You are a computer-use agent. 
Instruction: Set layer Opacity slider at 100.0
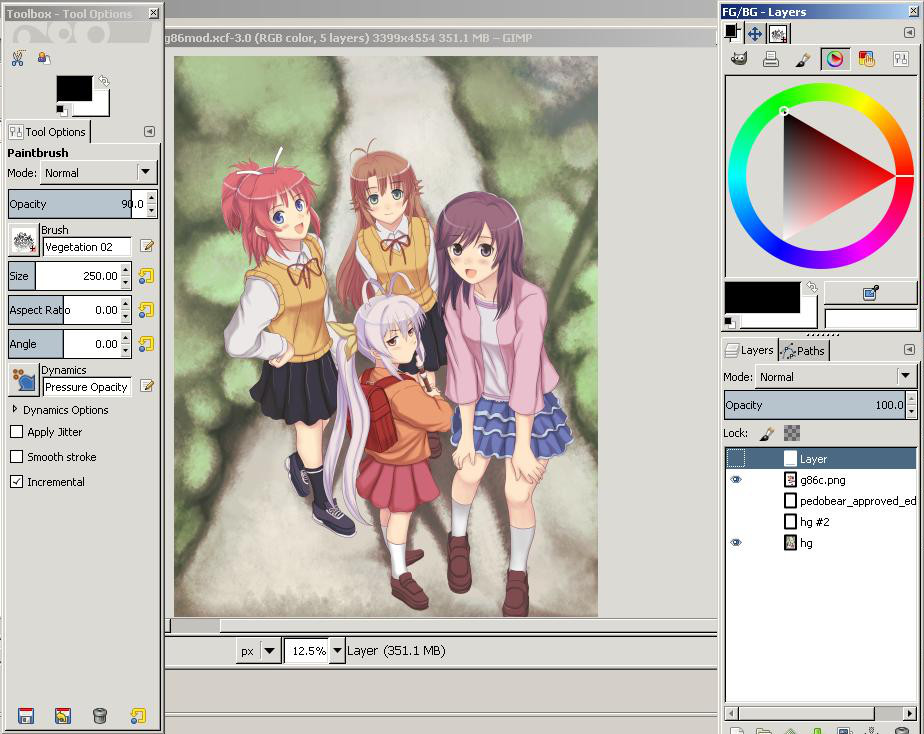pos(815,405)
